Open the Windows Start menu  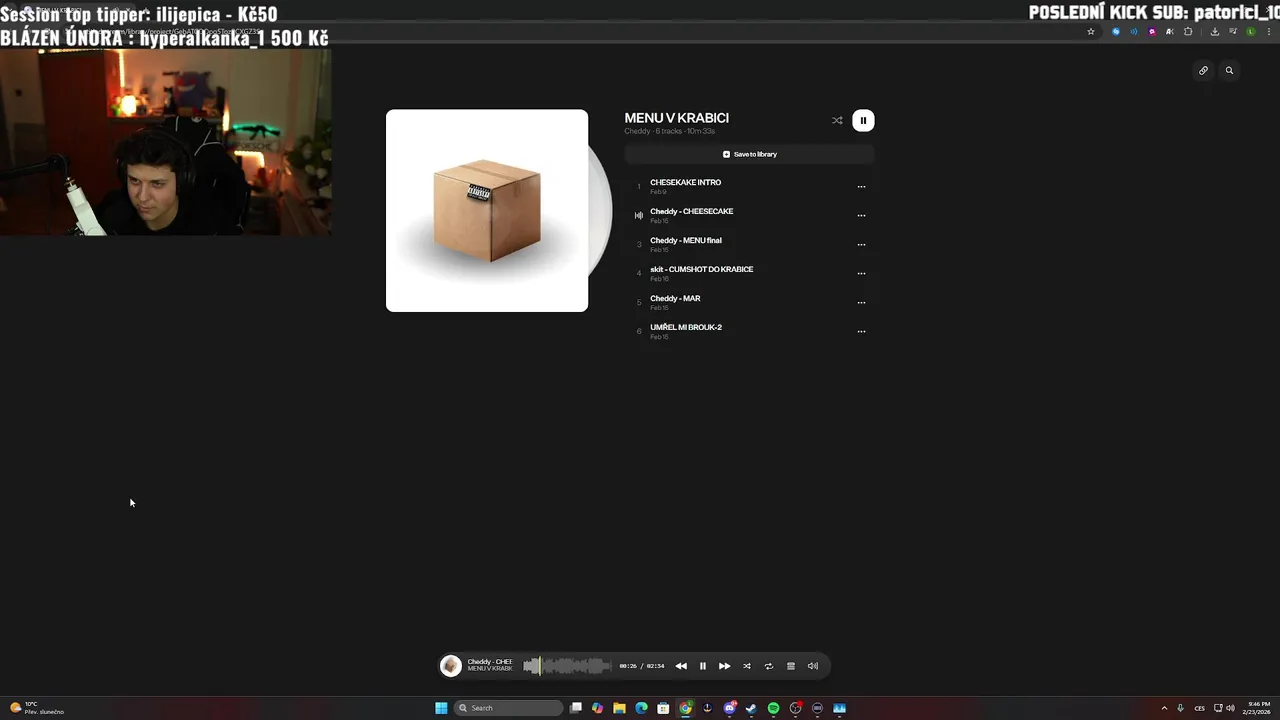tap(441, 708)
